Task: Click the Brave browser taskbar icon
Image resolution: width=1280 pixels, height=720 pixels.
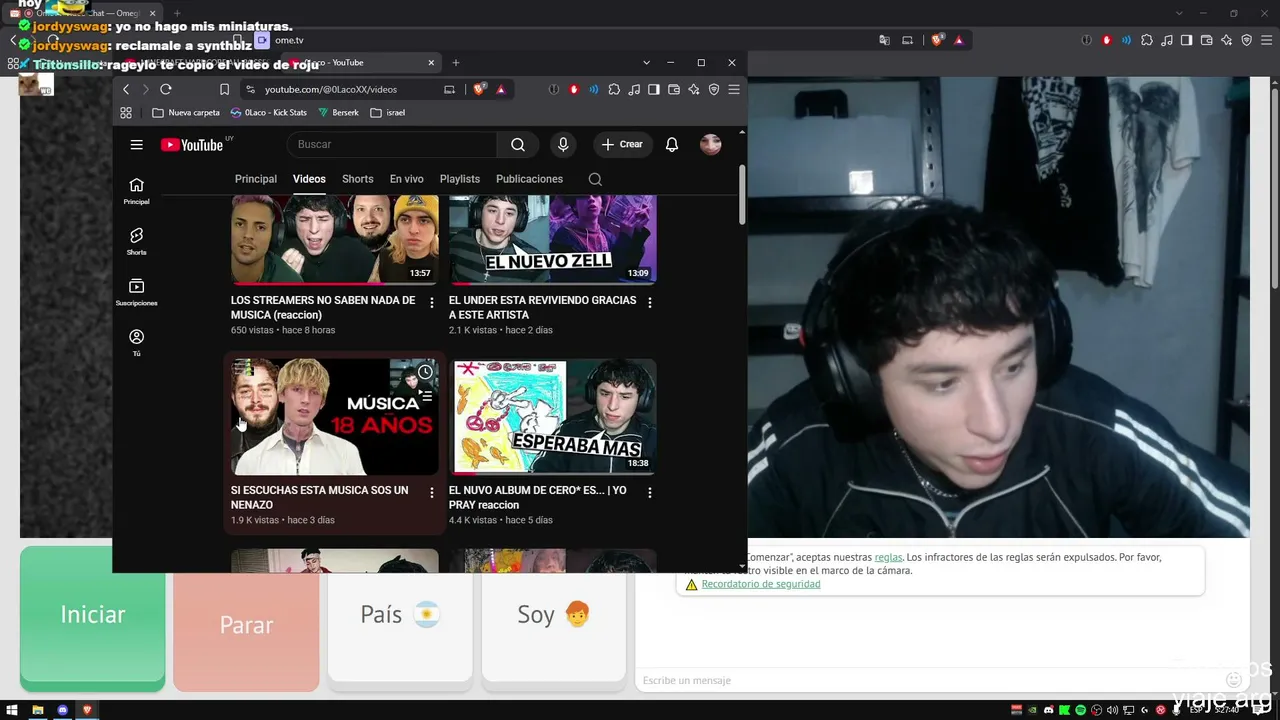Action: coord(87,710)
